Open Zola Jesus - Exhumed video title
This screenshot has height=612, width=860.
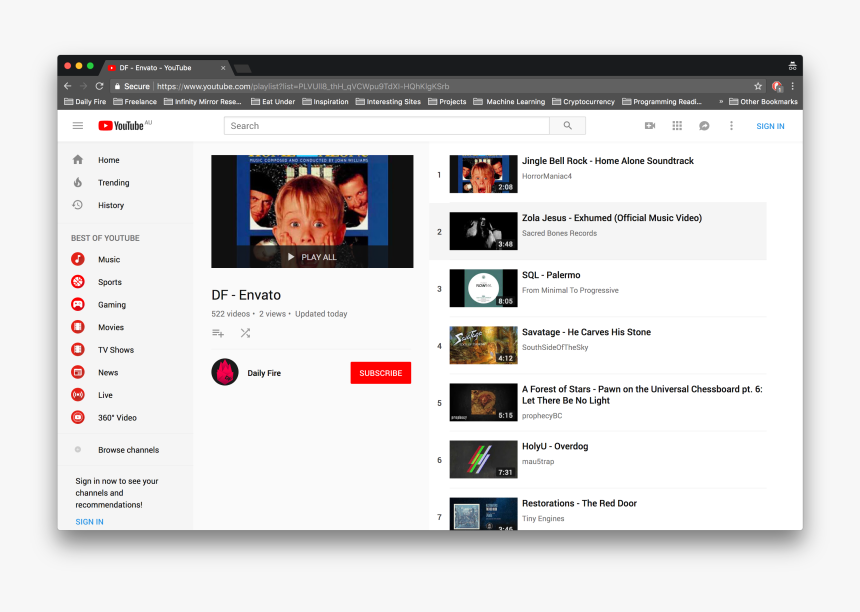point(612,218)
